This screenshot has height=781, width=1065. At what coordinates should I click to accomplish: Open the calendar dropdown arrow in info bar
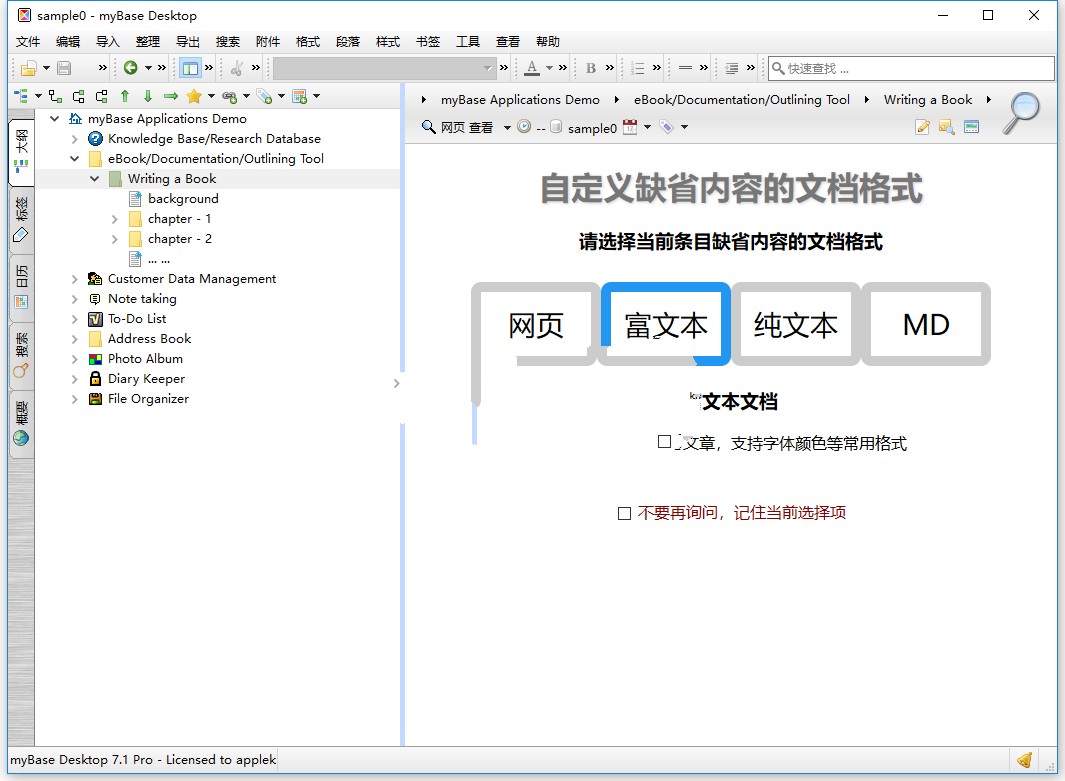point(647,127)
